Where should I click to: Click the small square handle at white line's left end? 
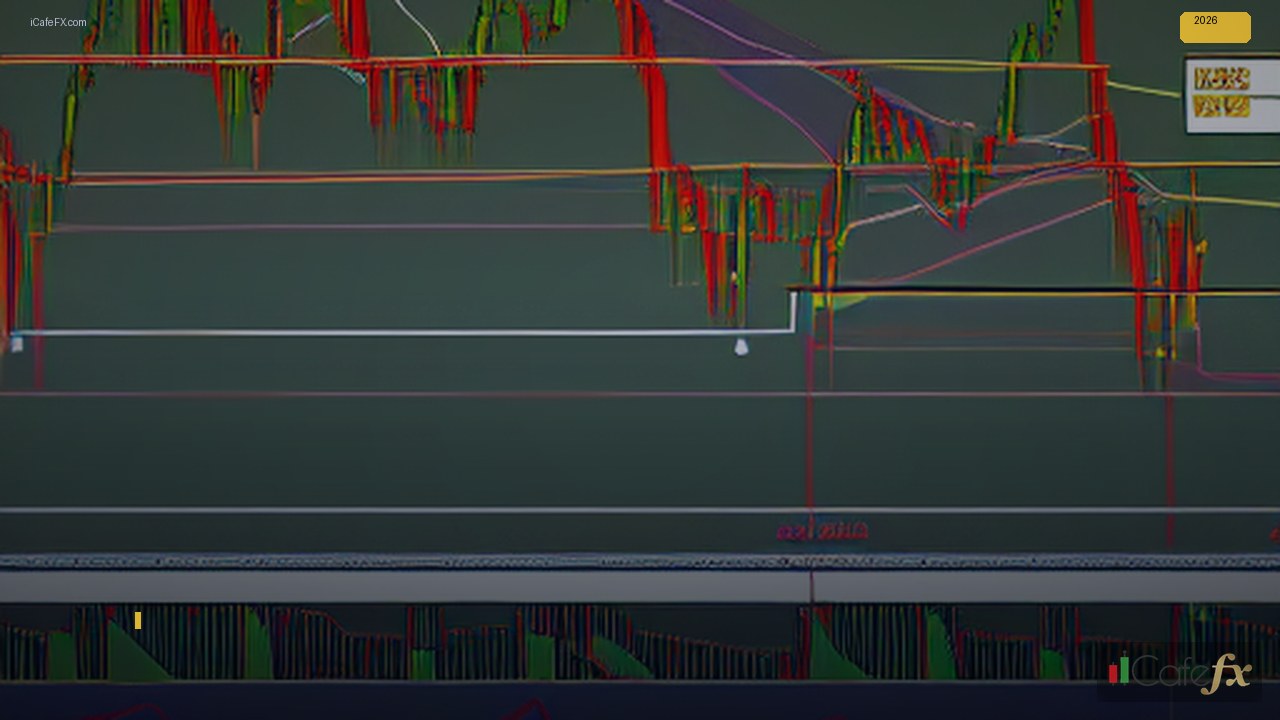(x=16, y=344)
